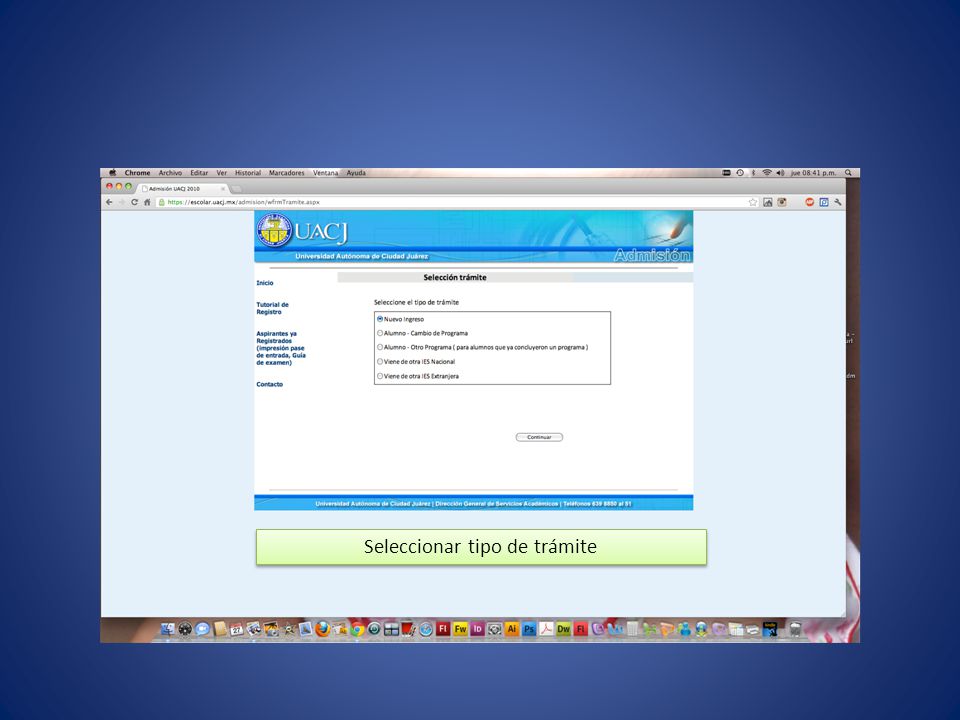This screenshot has width=960, height=720.
Task: Launch Adobe Photoshop (Ps) from dock
Action: 529,629
